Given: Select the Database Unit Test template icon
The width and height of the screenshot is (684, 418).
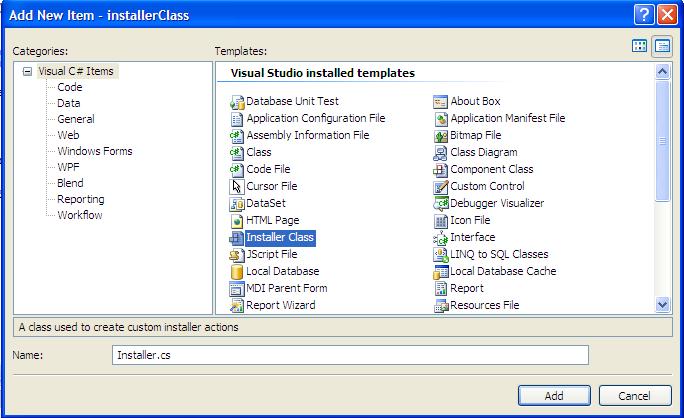Looking at the screenshot, I should pyautogui.click(x=237, y=102).
